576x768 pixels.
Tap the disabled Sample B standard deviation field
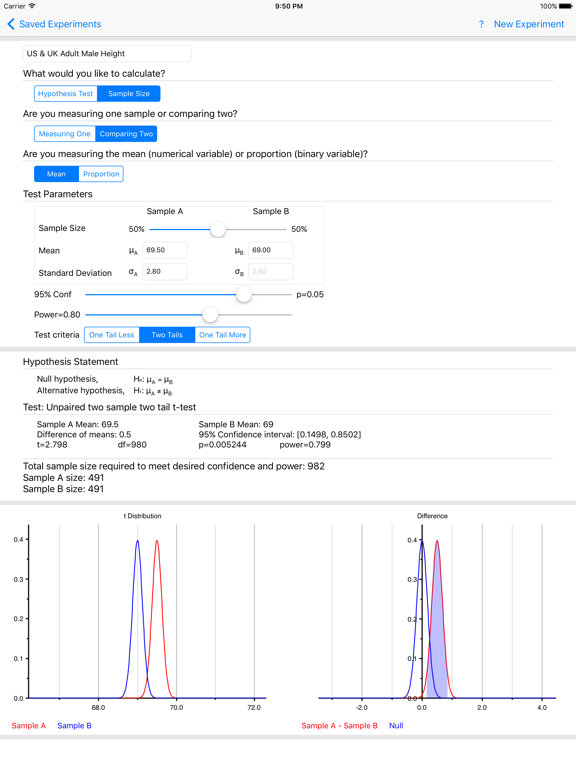point(270,271)
